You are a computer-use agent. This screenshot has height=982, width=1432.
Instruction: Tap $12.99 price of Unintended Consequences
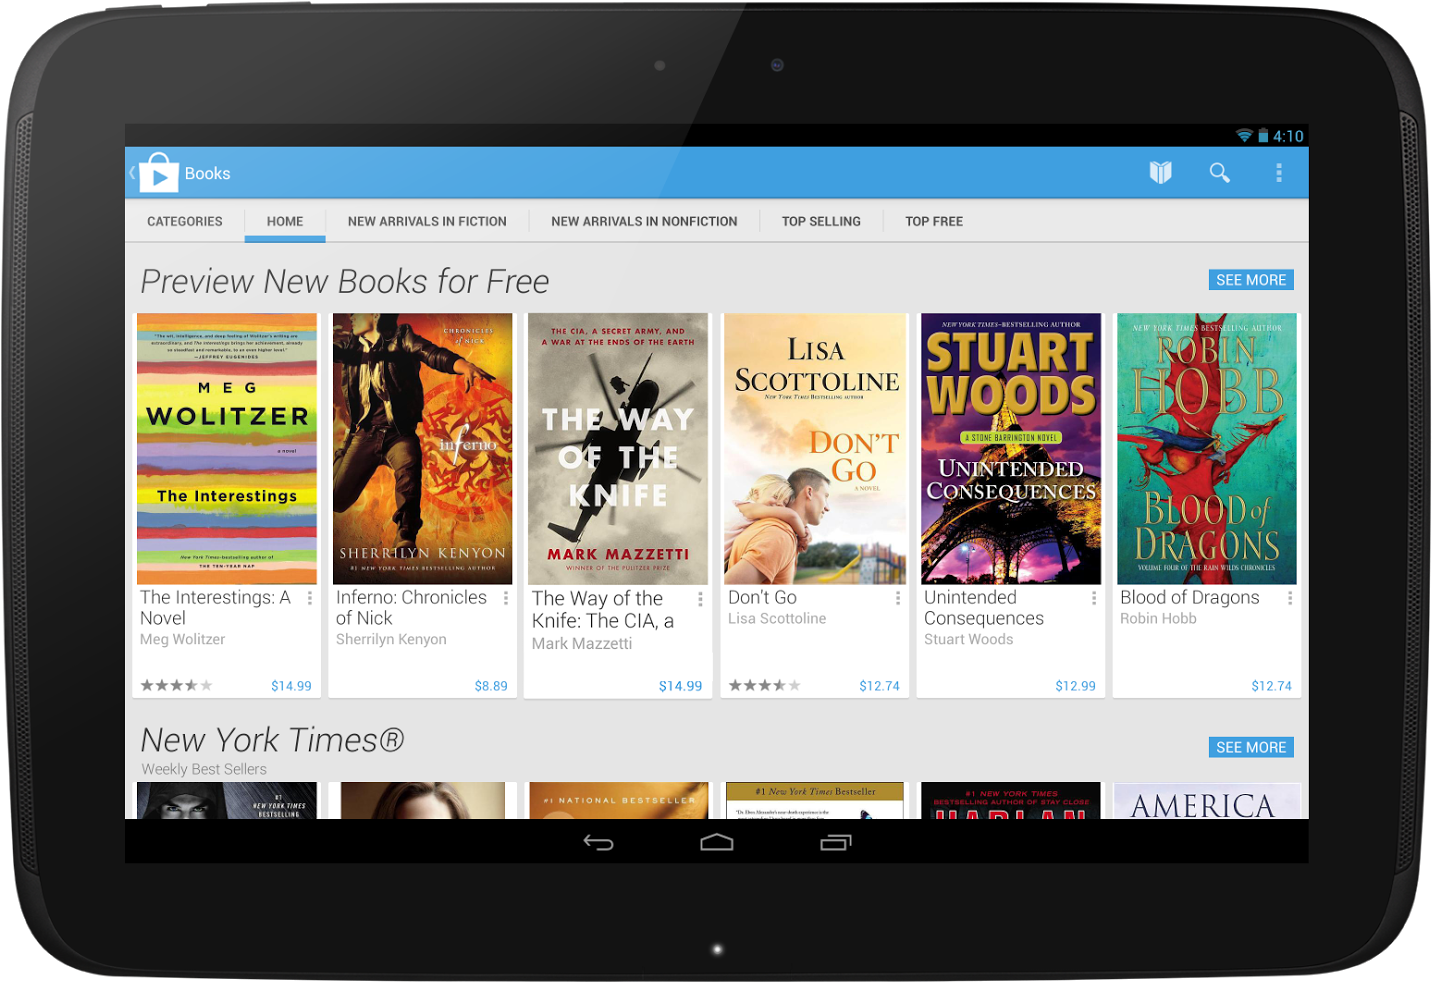click(1075, 686)
